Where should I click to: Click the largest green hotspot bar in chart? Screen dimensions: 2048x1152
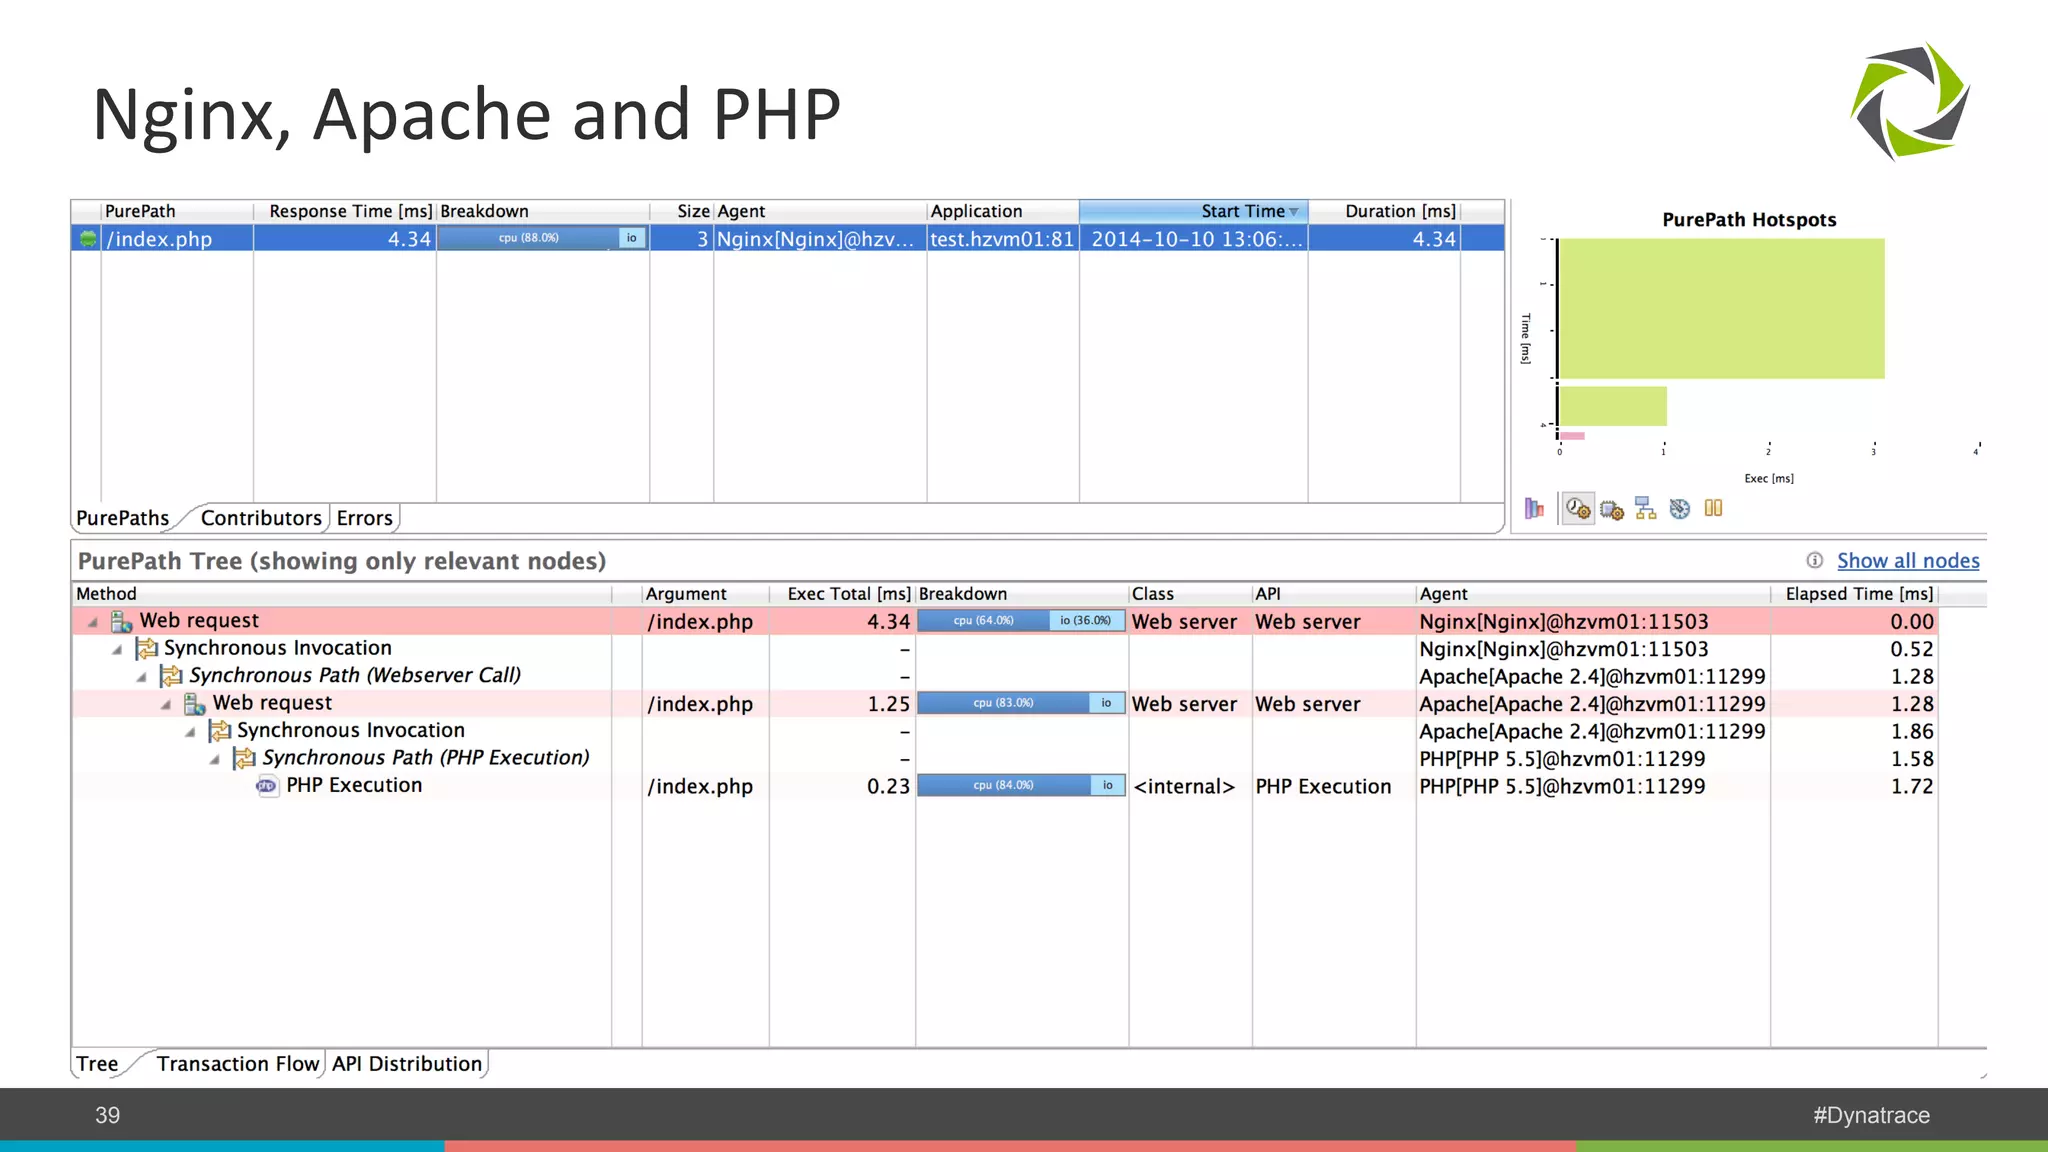(x=1721, y=308)
